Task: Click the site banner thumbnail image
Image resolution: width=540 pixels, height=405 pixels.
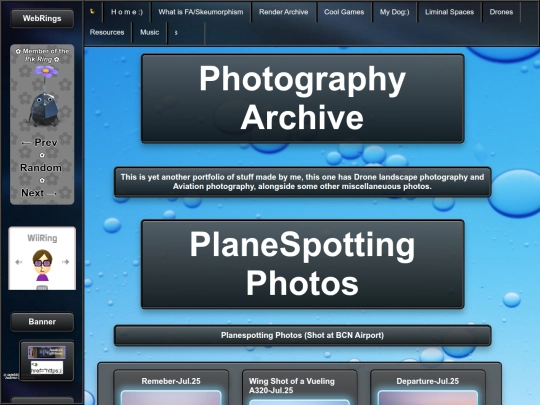Action: pos(47,352)
